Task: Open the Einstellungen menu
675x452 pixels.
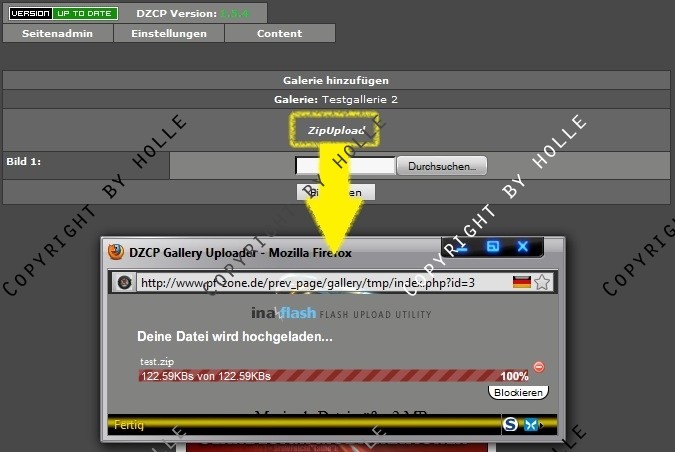Action: [x=169, y=33]
